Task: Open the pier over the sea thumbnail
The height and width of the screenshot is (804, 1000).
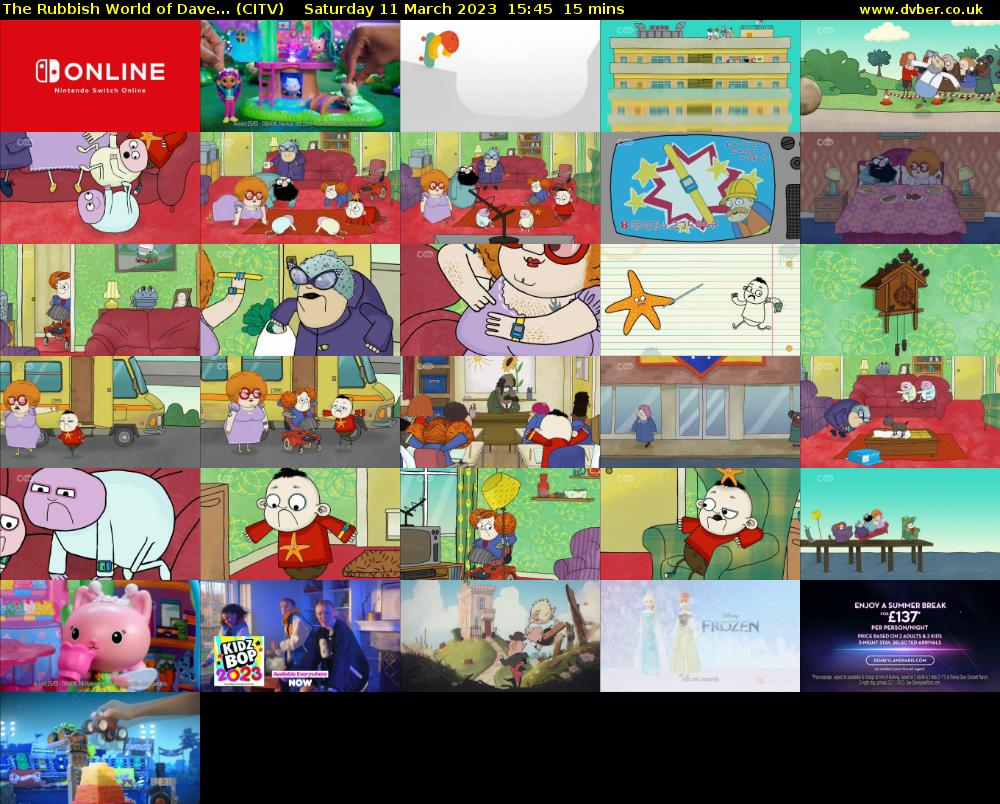Action: point(900,523)
